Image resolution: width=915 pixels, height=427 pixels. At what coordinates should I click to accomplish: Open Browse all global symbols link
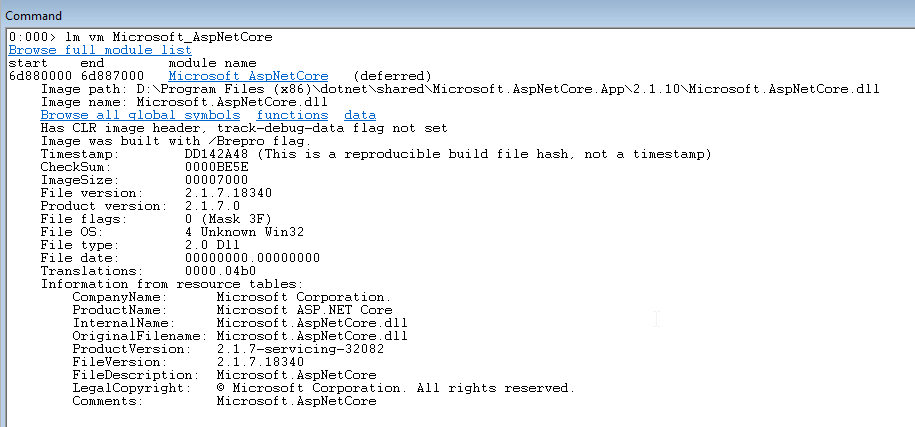tap(140, 115)
